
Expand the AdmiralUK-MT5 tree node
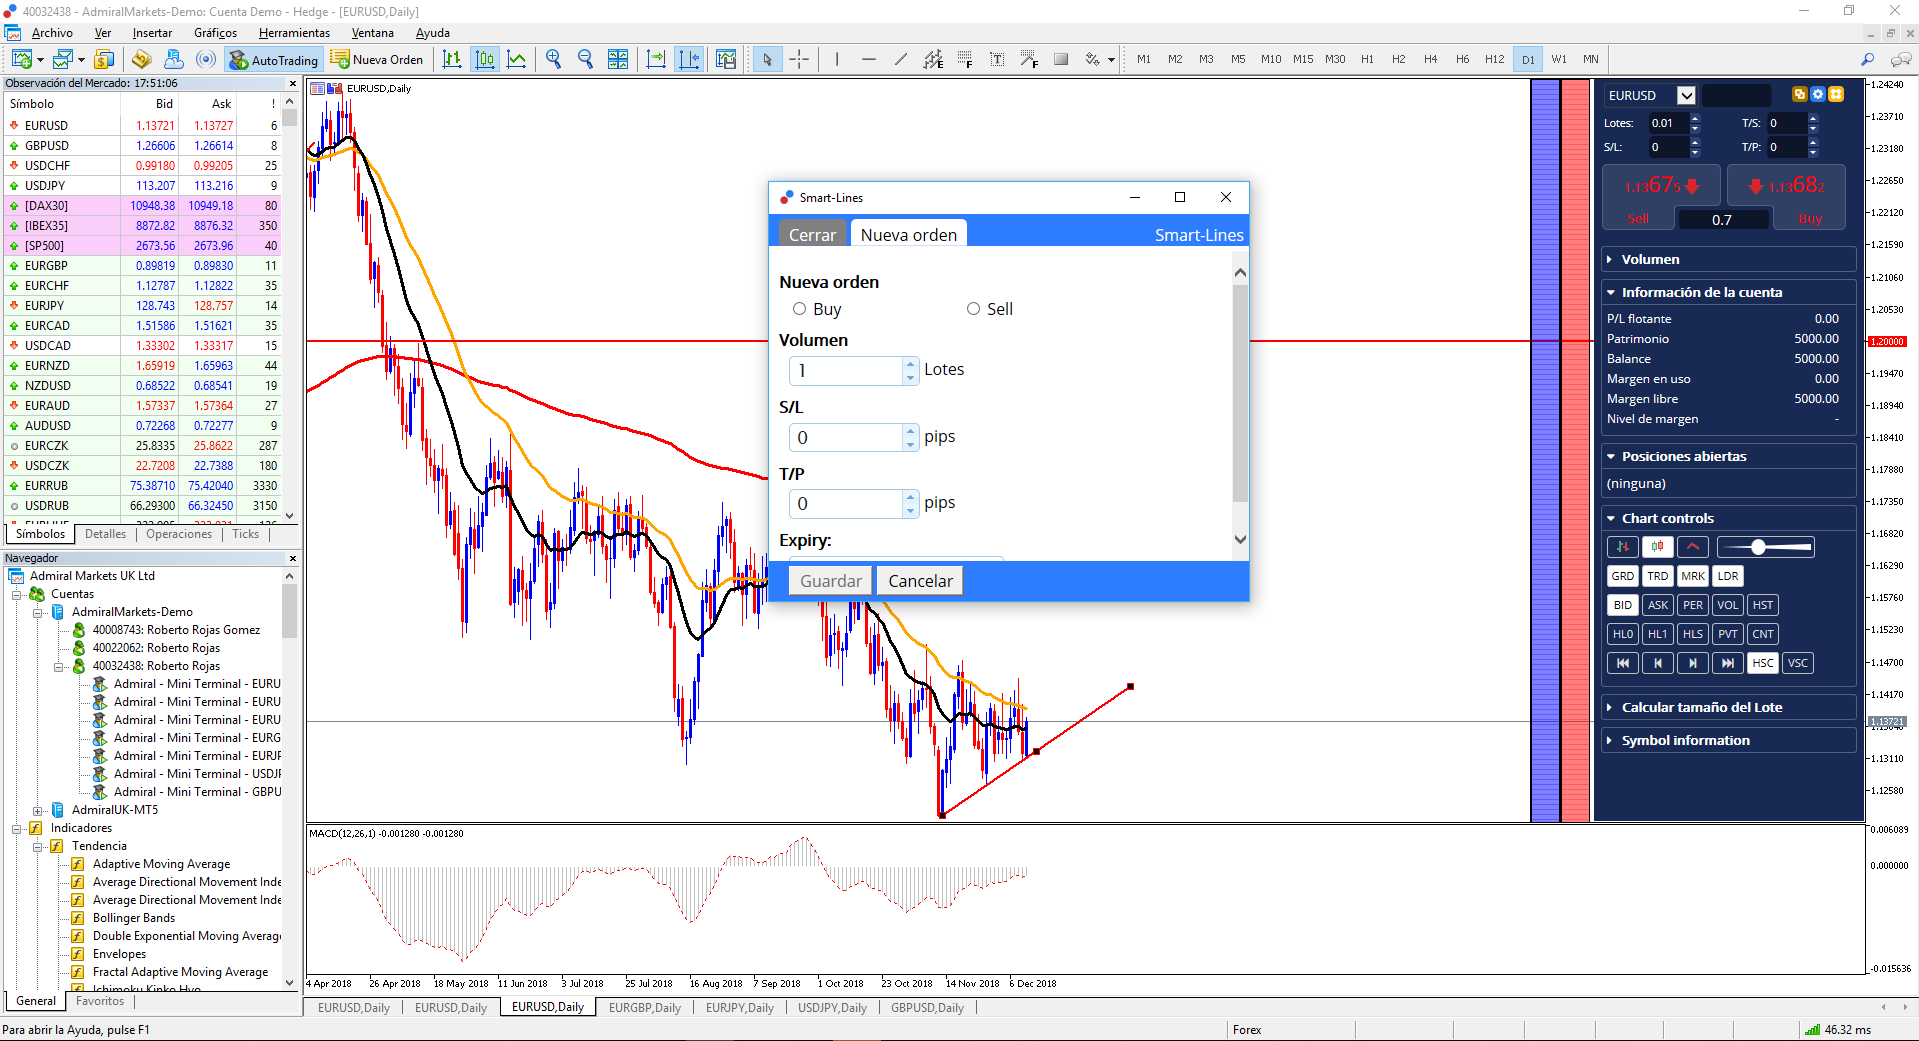[36, 810]
